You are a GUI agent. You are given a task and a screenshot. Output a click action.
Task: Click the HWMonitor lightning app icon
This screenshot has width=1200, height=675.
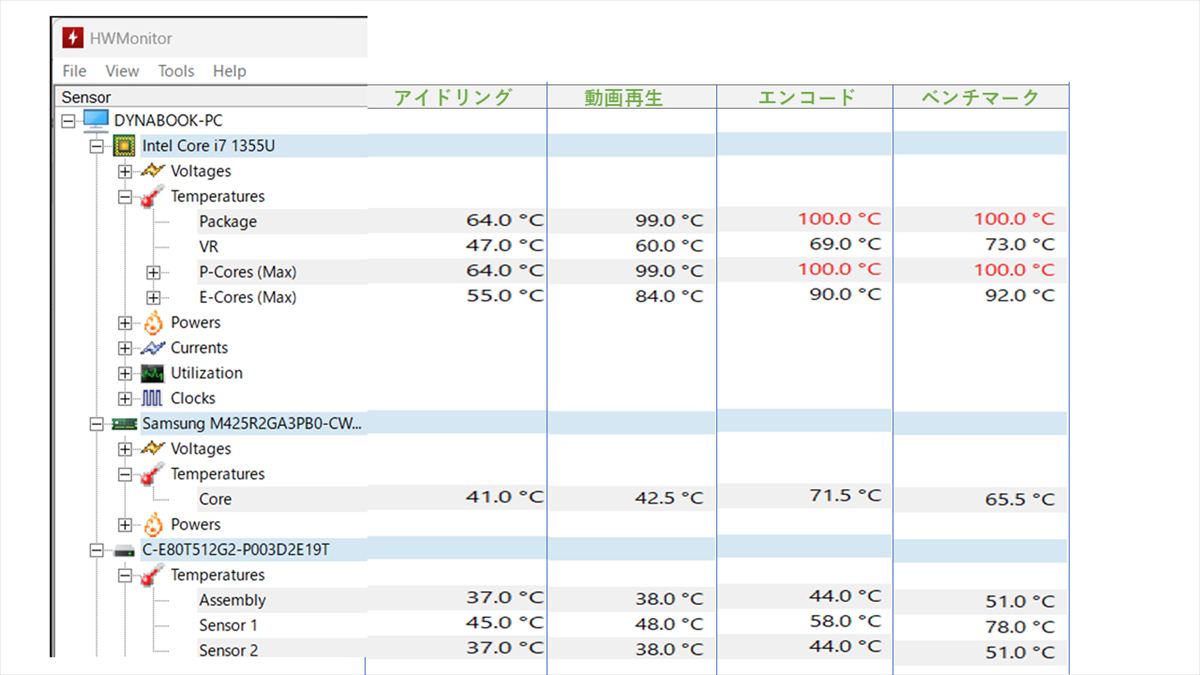(73, 38)
